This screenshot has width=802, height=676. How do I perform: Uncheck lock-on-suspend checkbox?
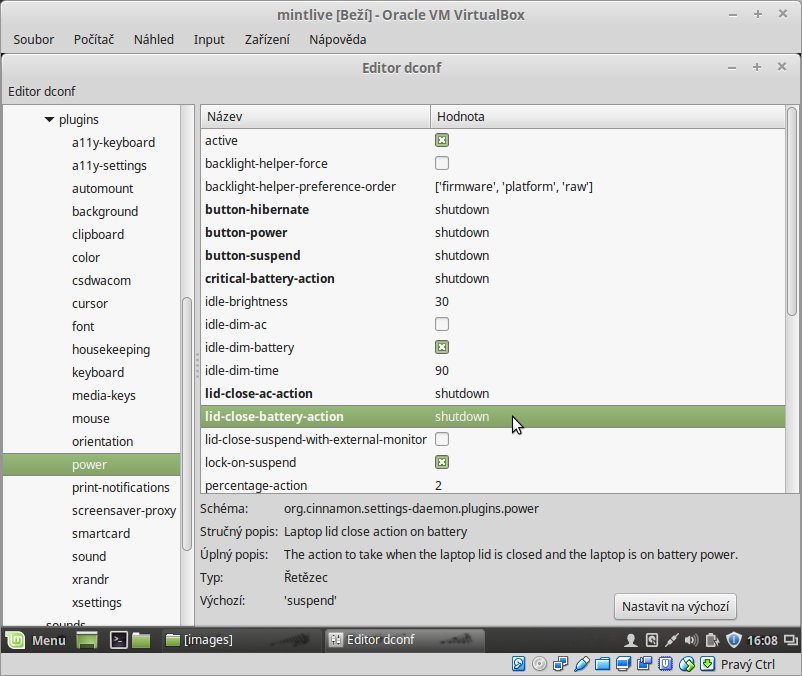(442, 462)
